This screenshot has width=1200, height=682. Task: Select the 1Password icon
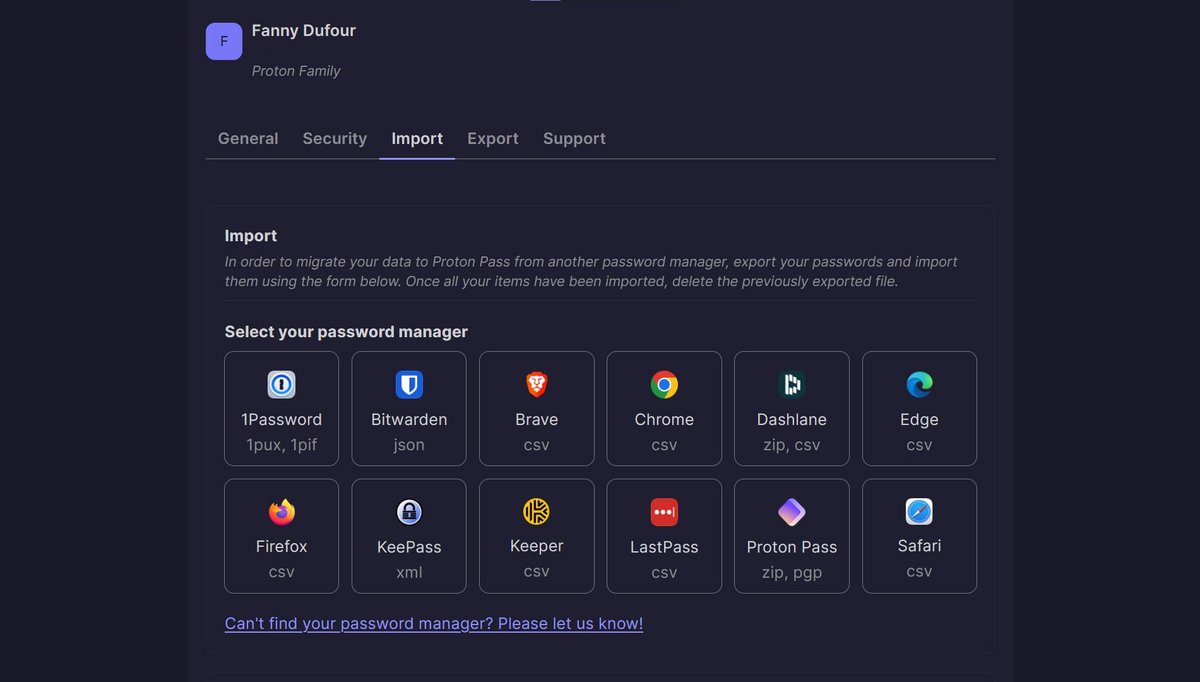[x=282, y=385]
